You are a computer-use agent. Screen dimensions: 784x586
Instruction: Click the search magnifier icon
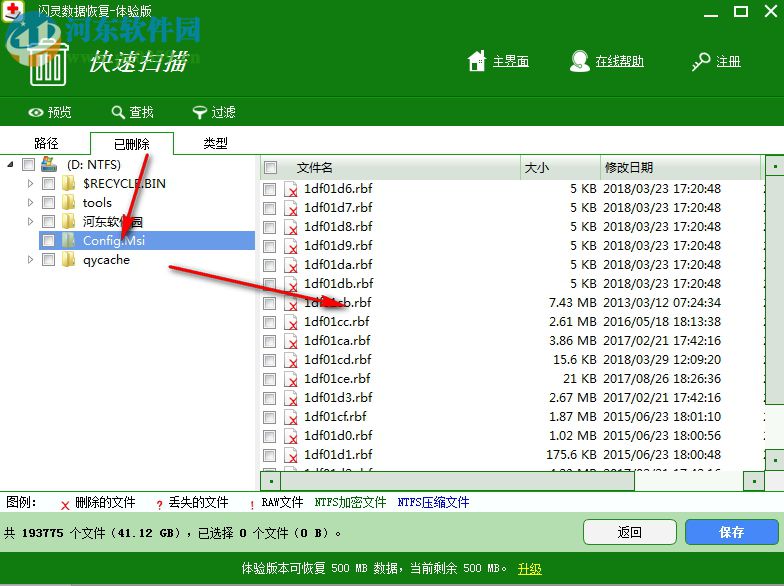pos(118,112)
